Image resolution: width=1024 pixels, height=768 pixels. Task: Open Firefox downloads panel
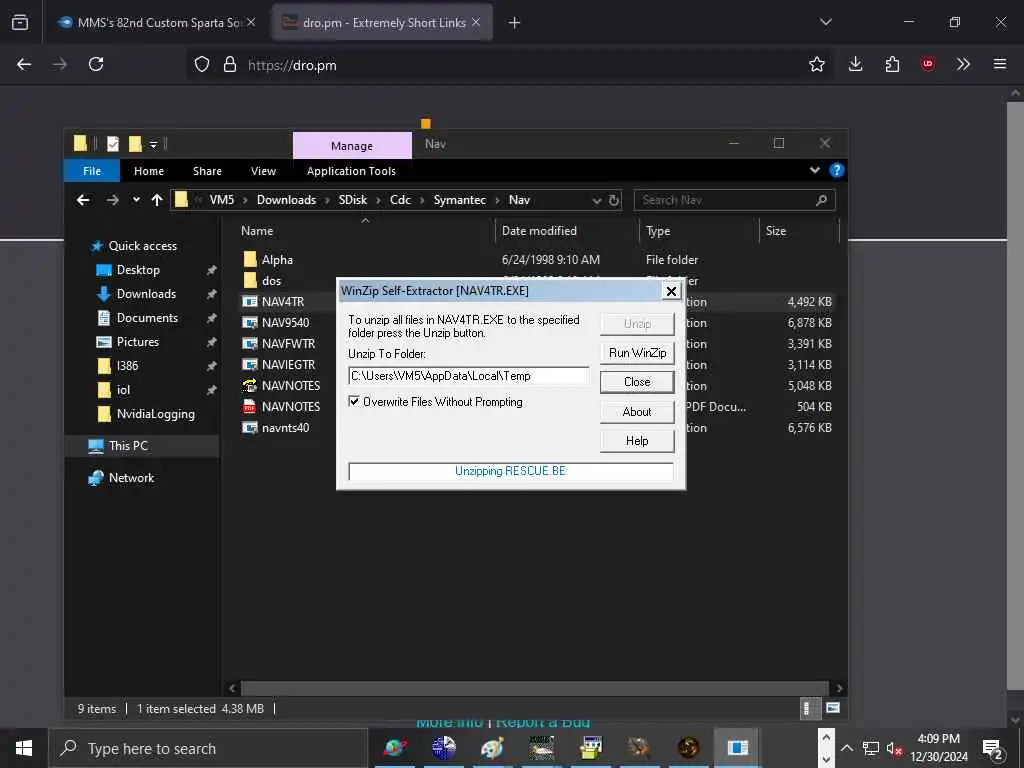click(855, 64)
